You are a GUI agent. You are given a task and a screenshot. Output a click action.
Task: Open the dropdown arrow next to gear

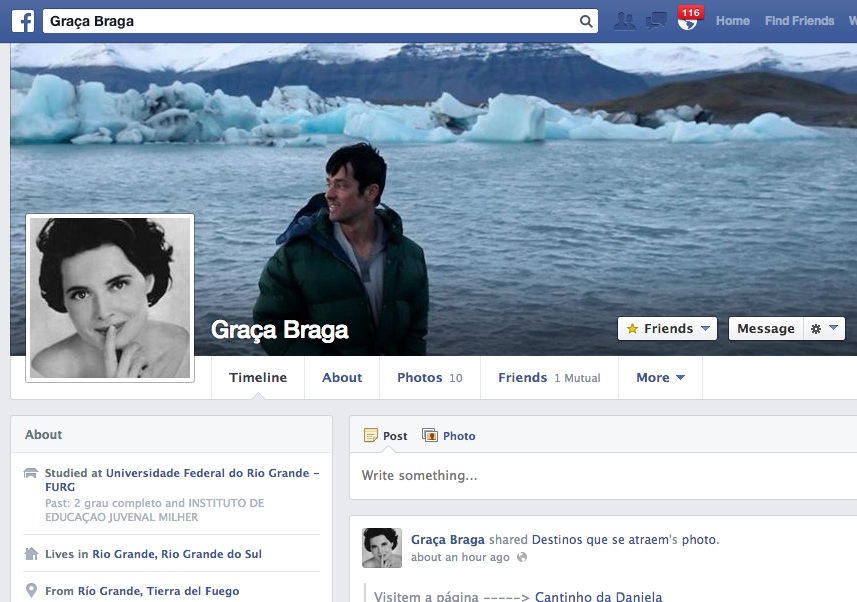coord(833,328)
